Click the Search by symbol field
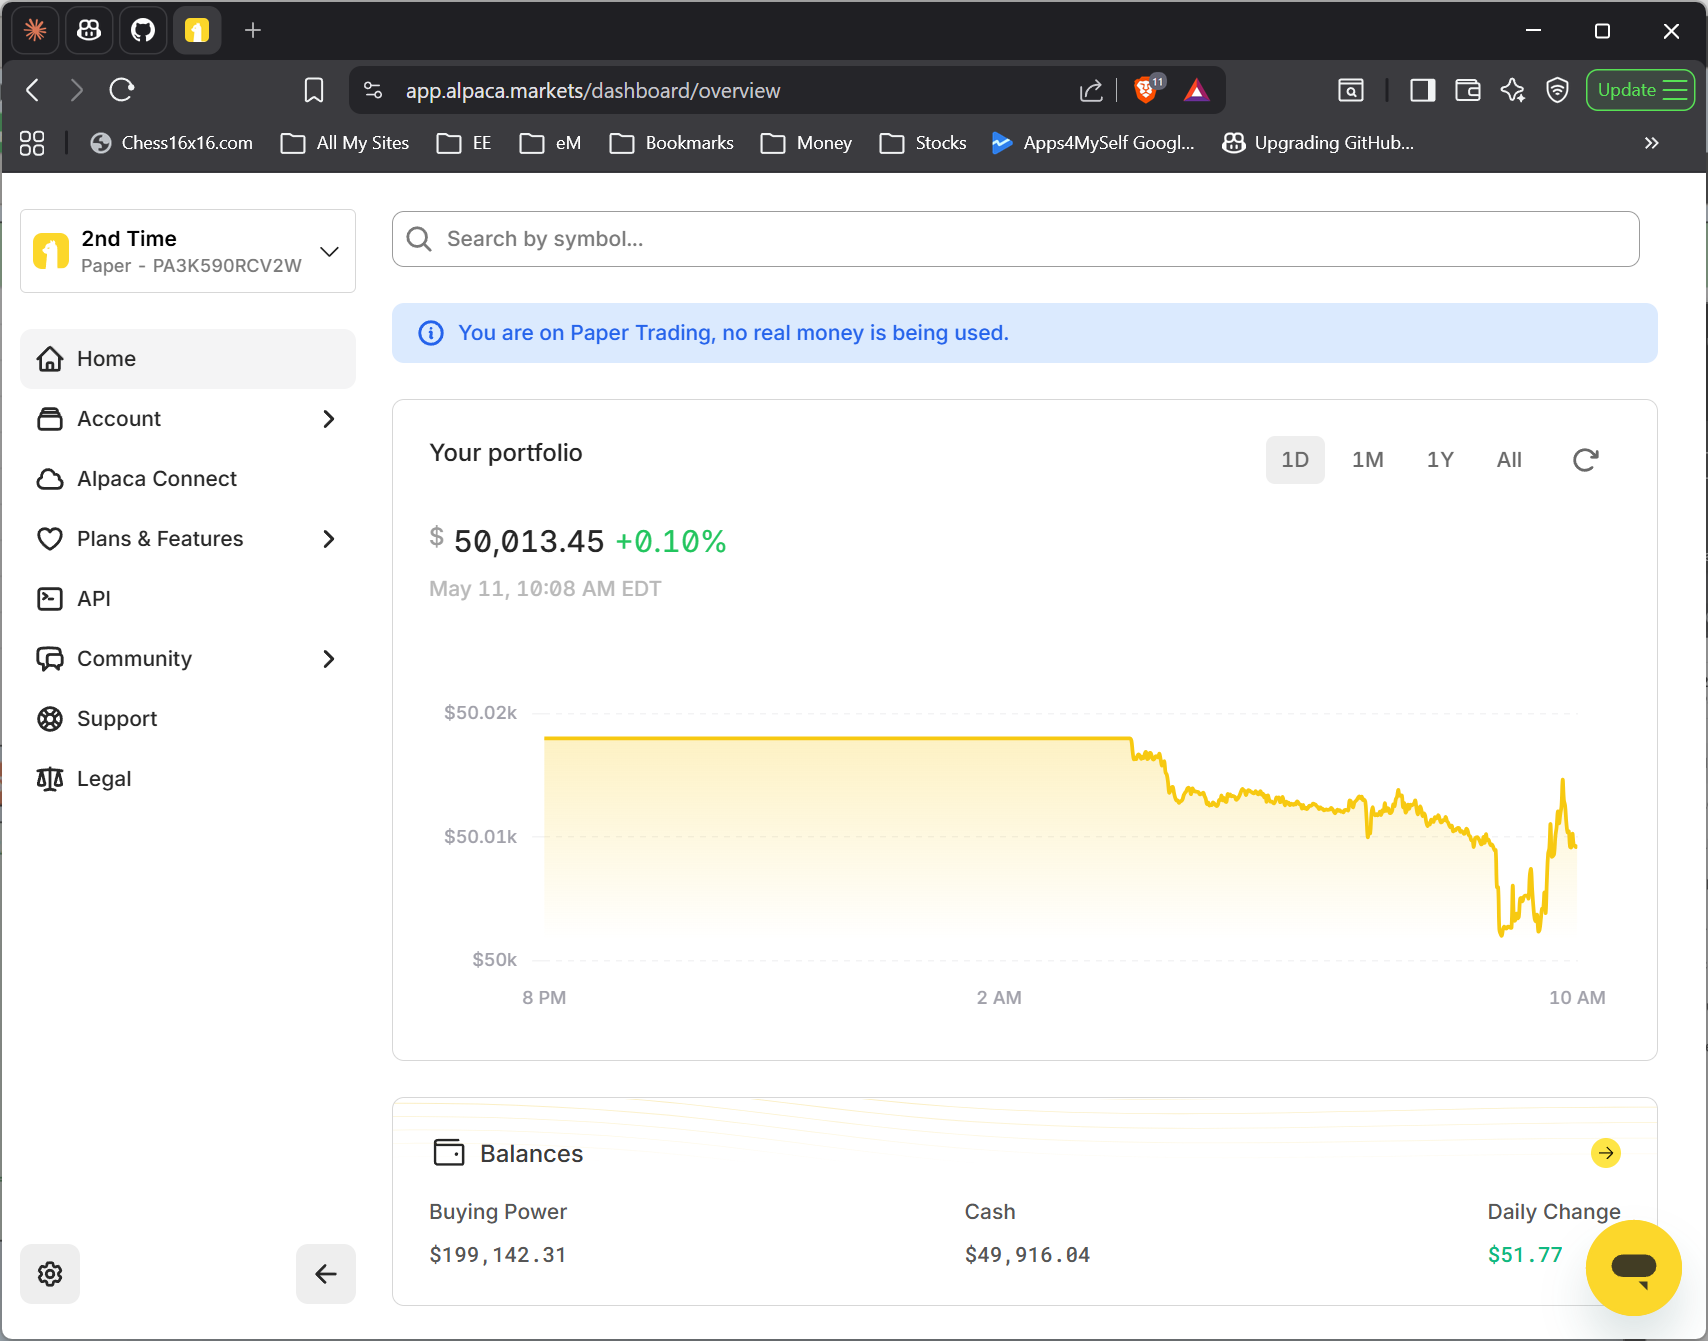Viewport: 1708px width, 1341px height. pos(1015,239)
